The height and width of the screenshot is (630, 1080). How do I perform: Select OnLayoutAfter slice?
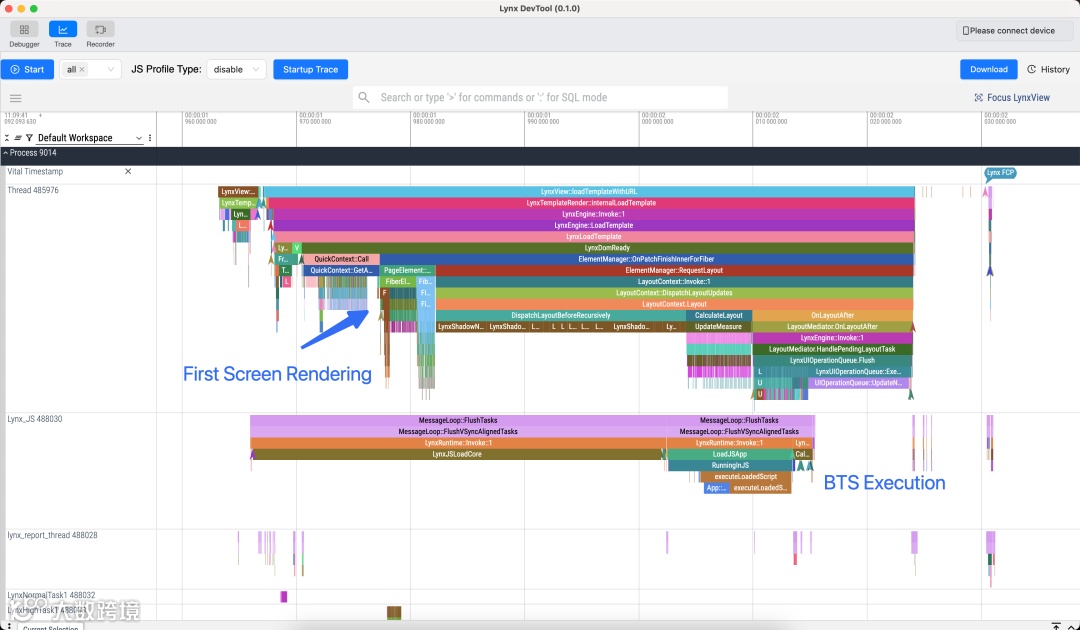[x=832, y=315]
